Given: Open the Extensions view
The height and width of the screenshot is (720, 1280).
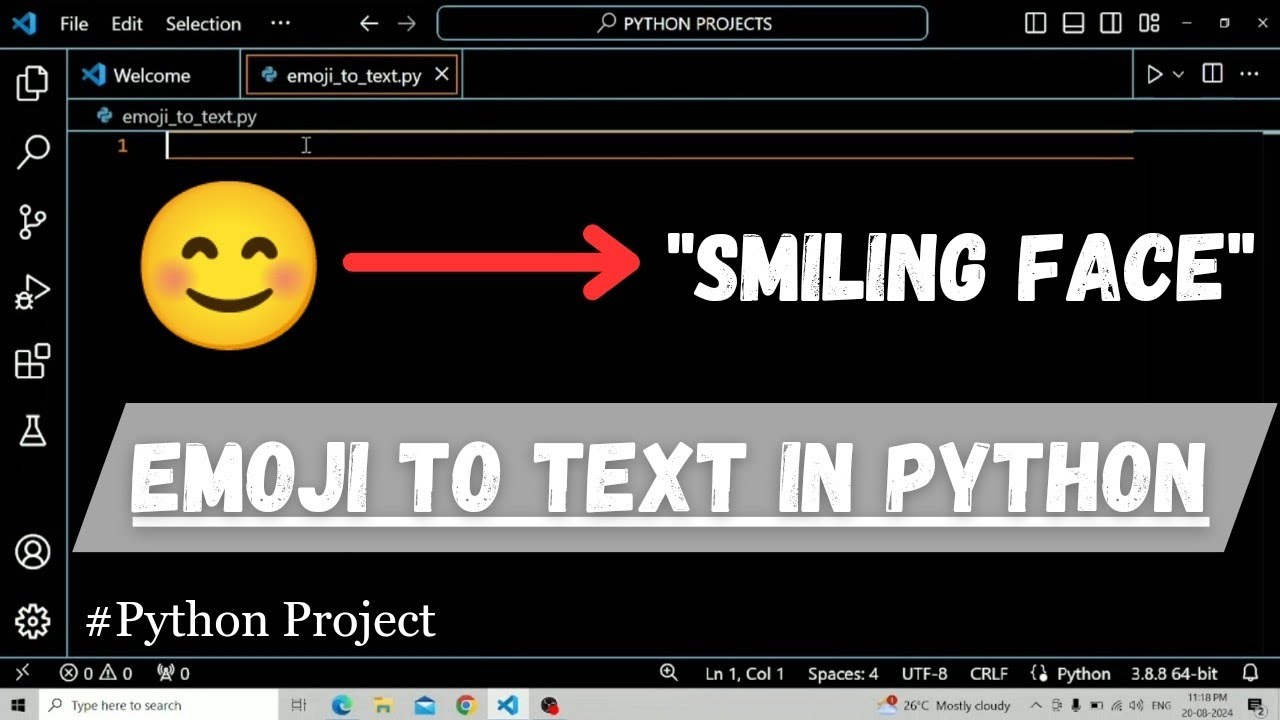Looking at the screenshot, I should click(x=32, y=361).
